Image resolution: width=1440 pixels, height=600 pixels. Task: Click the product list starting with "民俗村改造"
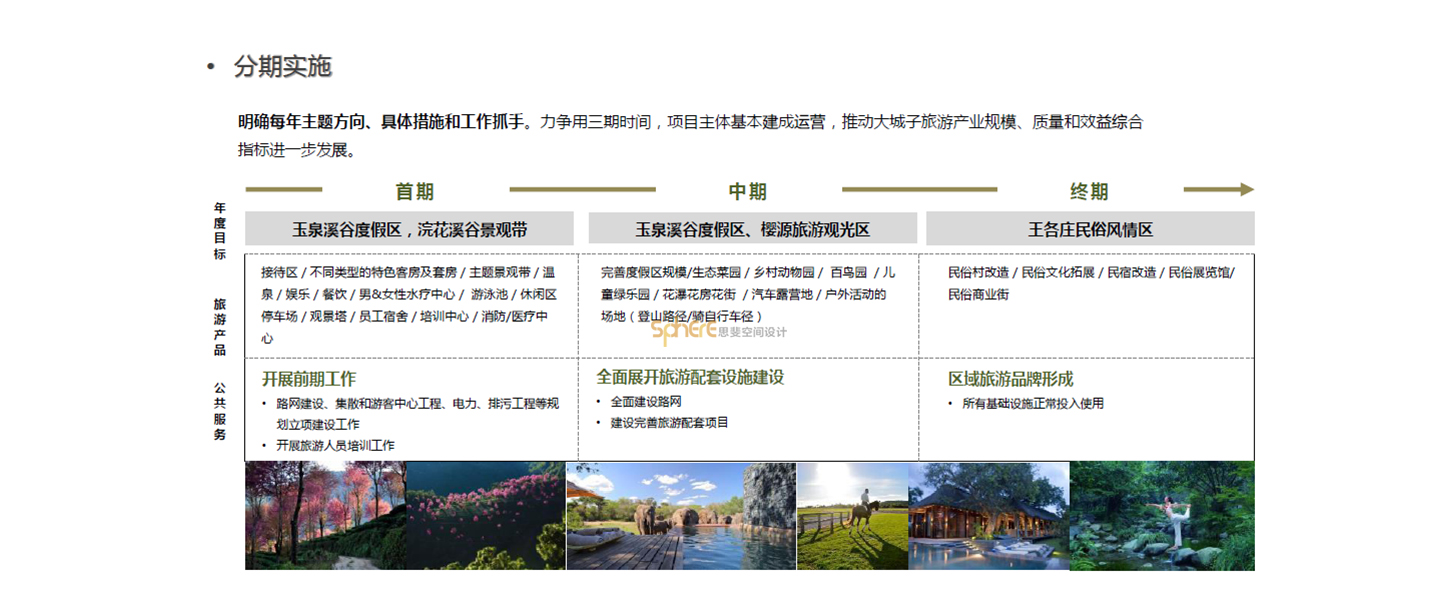(1091, 283)
